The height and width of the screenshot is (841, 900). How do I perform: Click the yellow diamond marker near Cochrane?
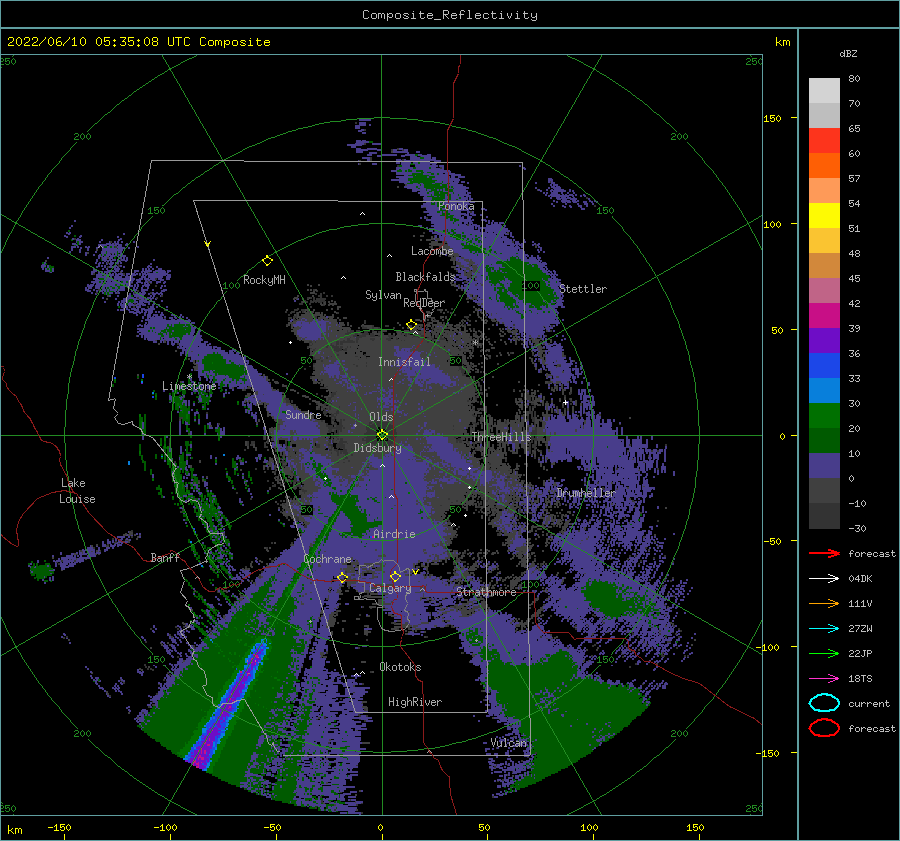[343, 577]
